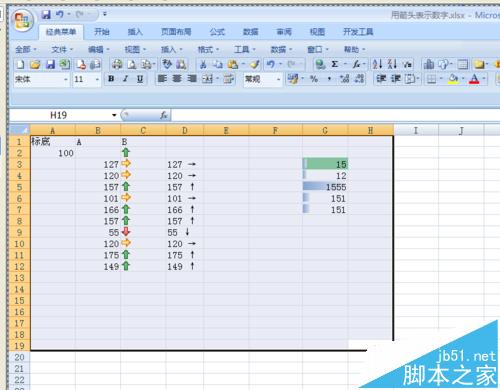This screenshot has width=500, height=390.
Task: Open the AutoSum dropdown arrow
Action: (x=345, y=64)
